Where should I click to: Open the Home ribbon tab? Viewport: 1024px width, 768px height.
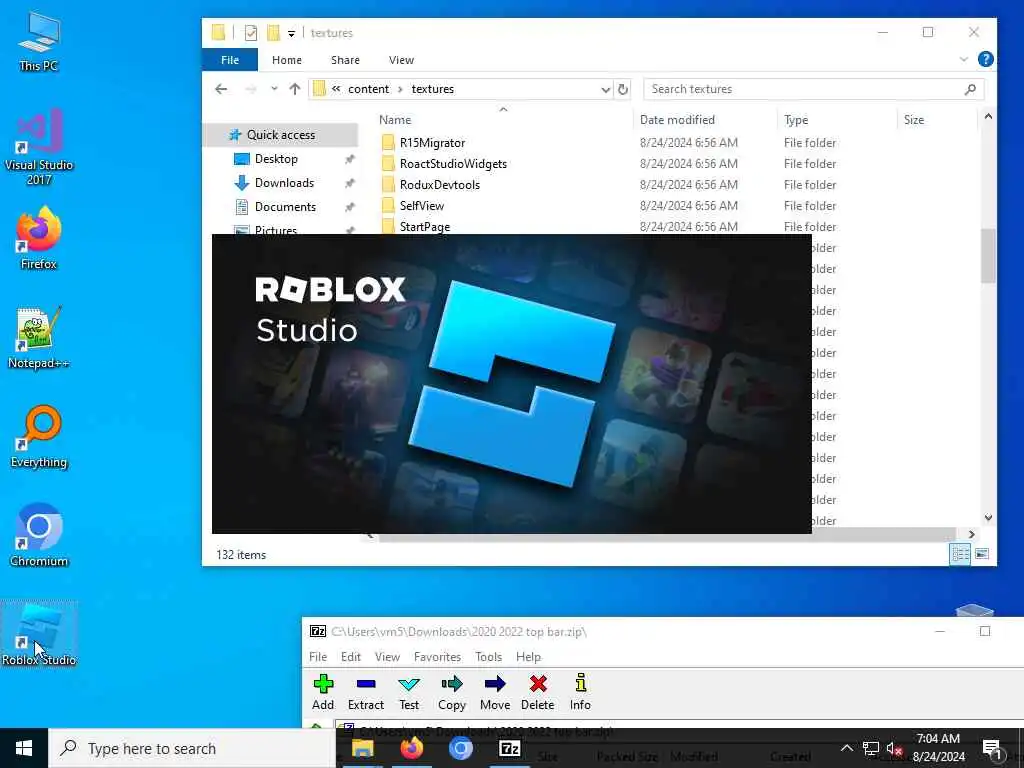287,59
